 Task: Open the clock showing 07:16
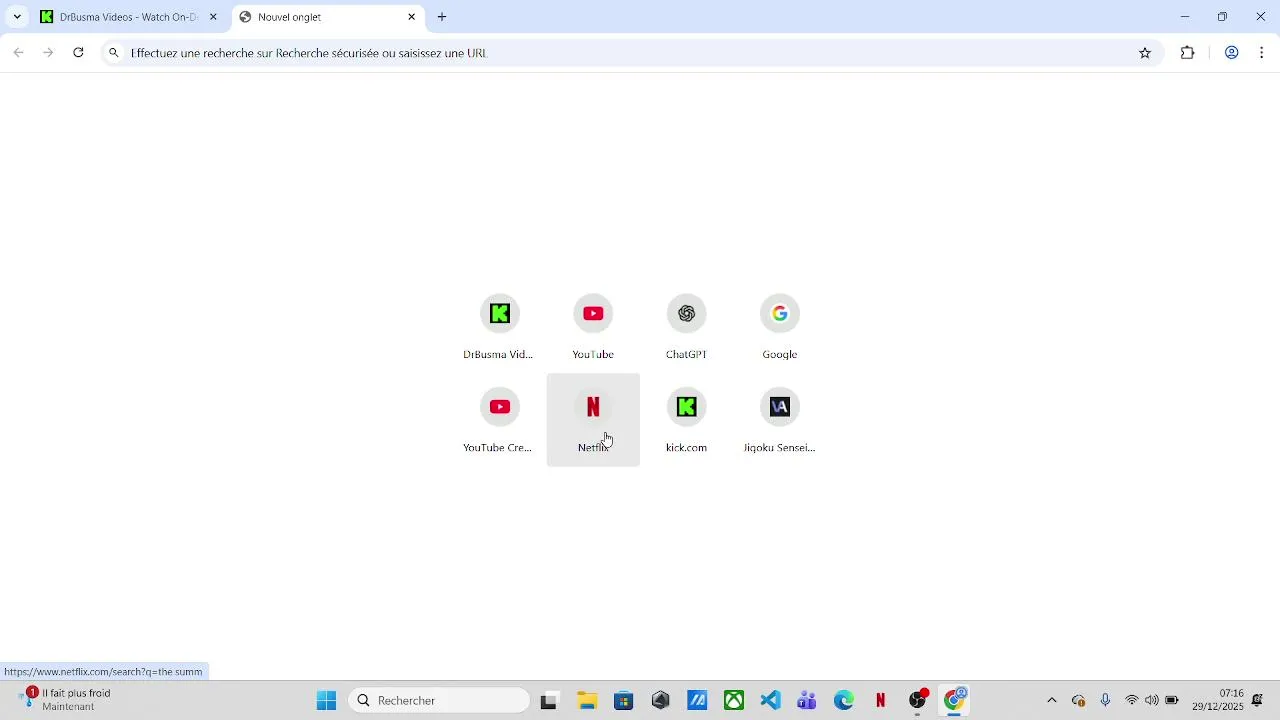pos(1217,700)
